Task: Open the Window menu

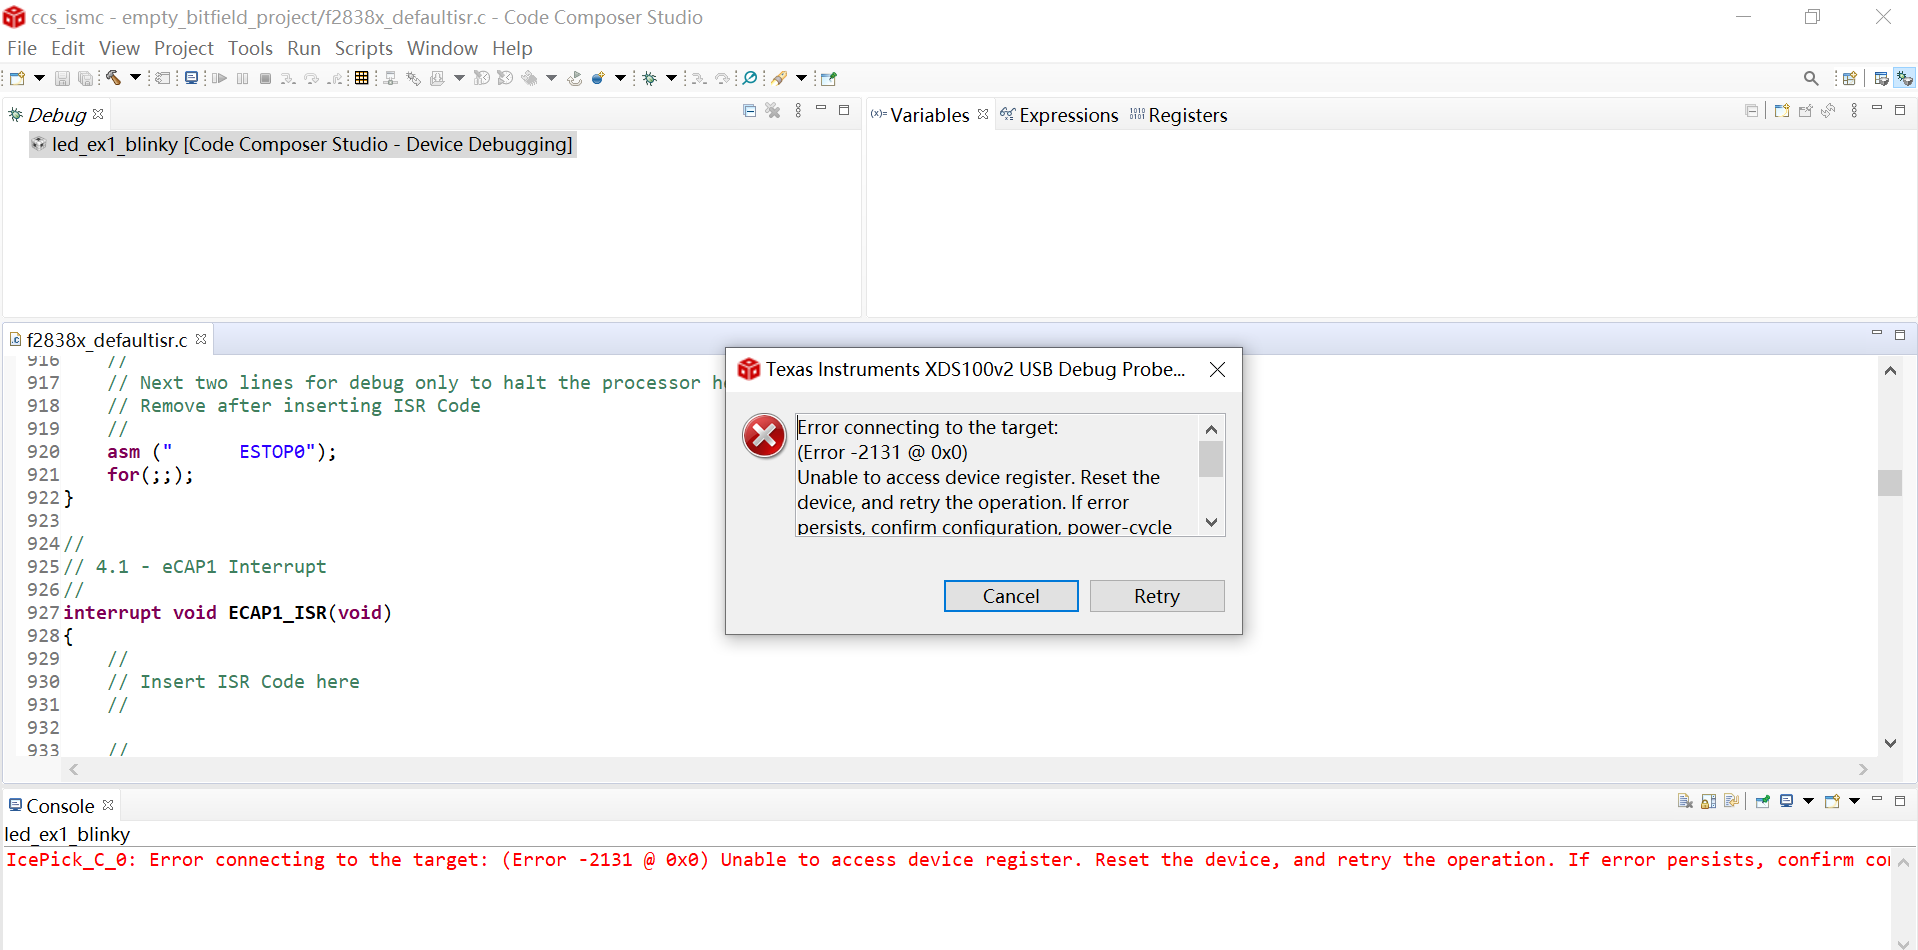Action: point(442,48)
